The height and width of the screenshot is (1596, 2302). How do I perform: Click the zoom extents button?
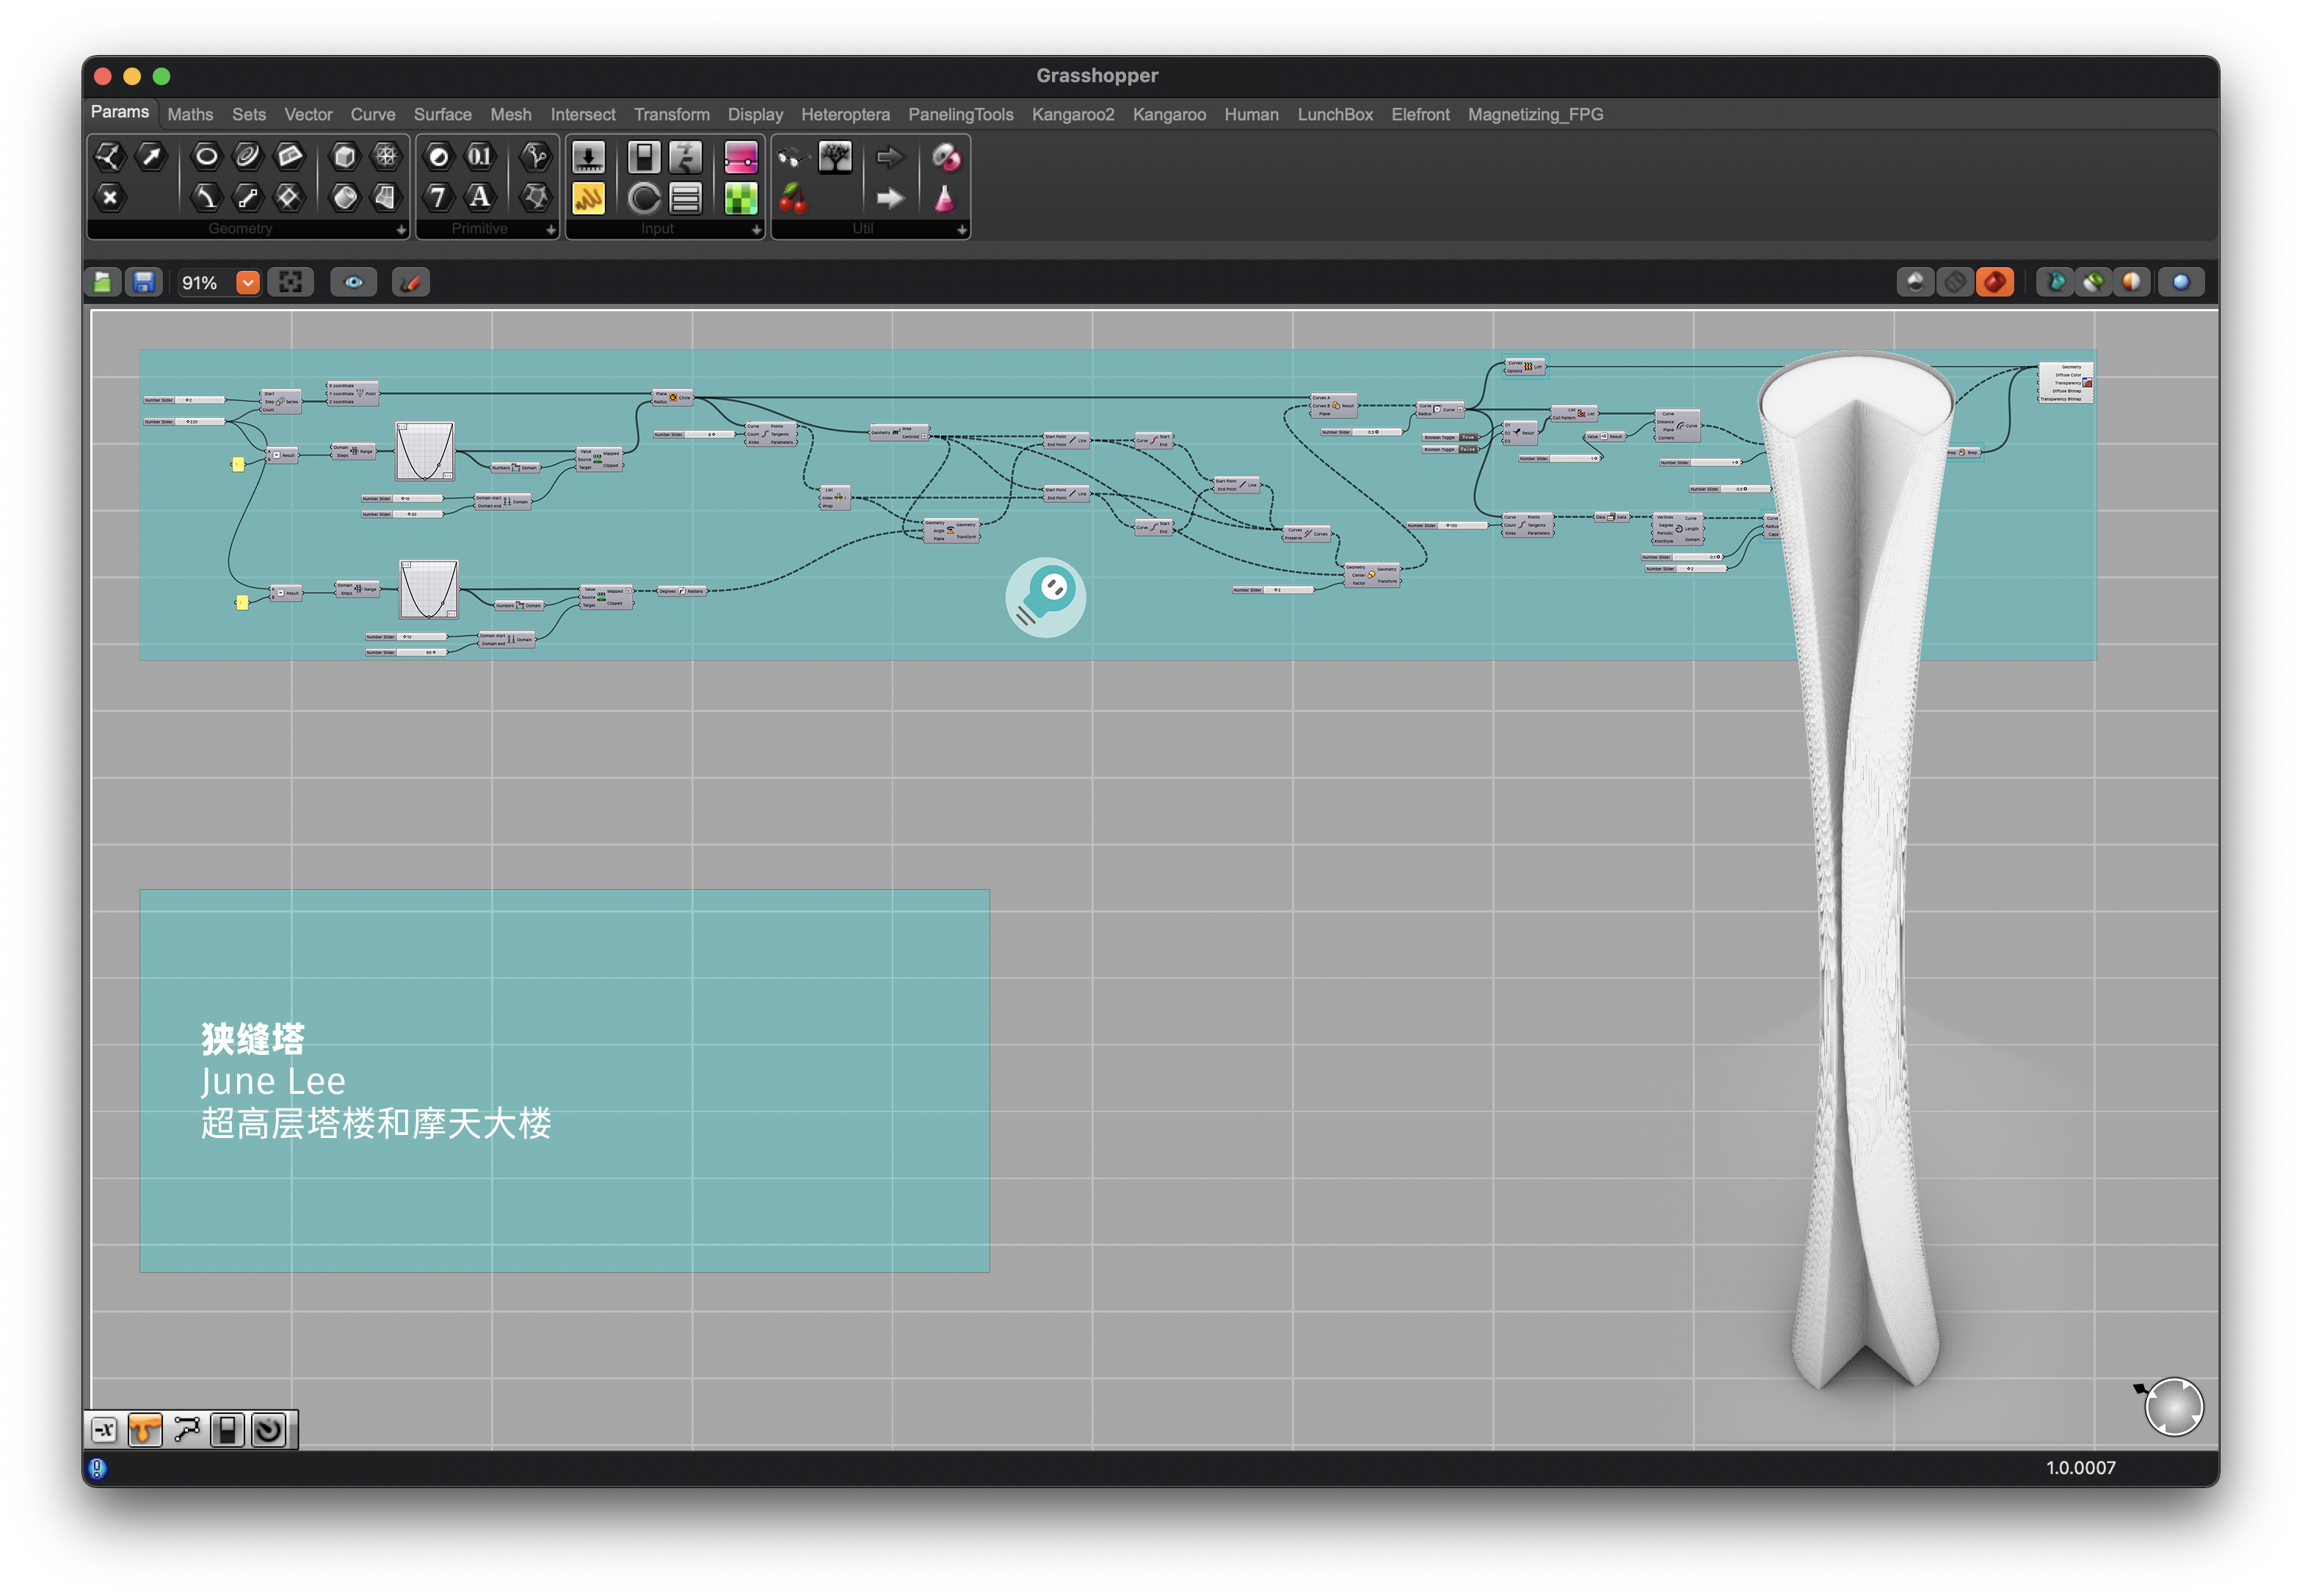tap(291, 283)
